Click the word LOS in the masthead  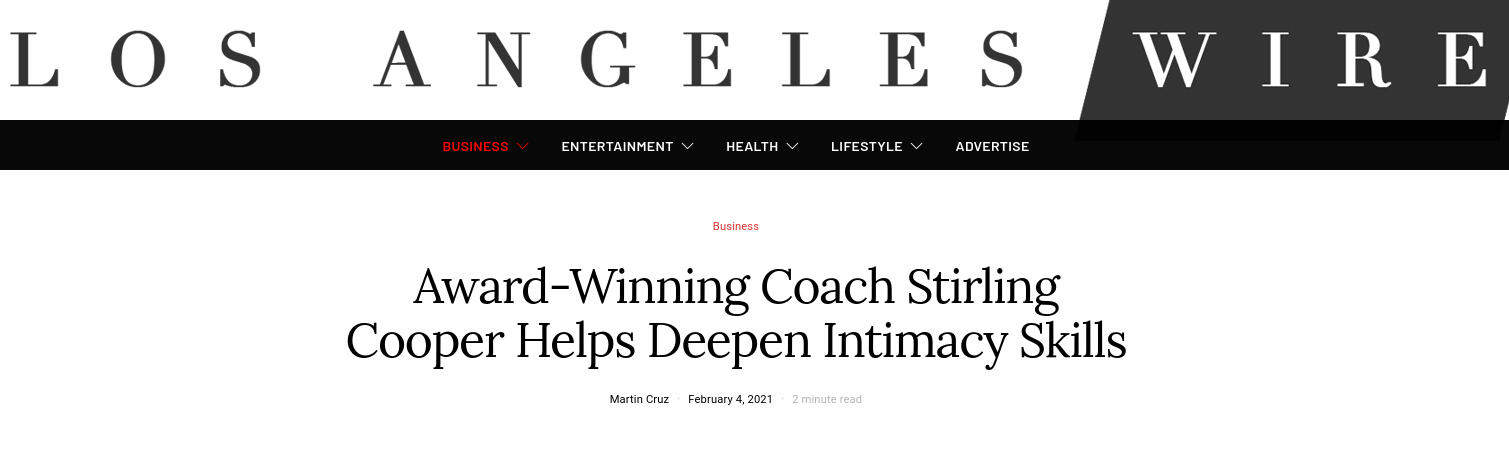coord(136,60)
